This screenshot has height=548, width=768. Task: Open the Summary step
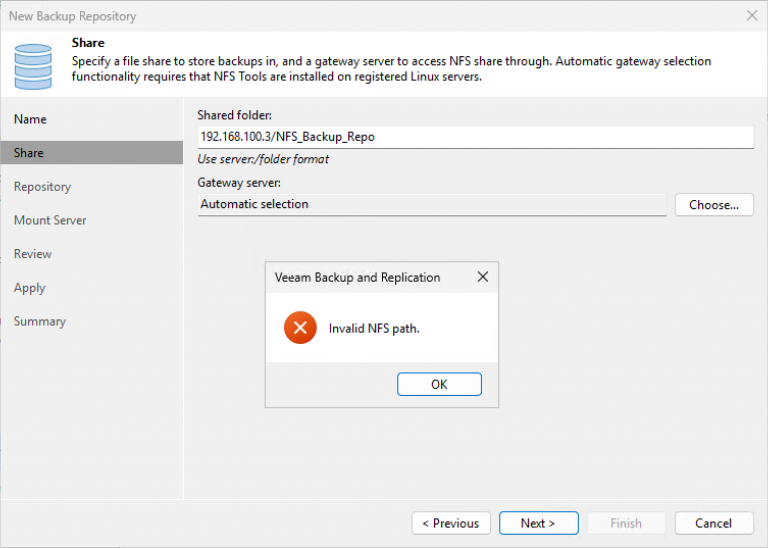click(x=40, y=321)
